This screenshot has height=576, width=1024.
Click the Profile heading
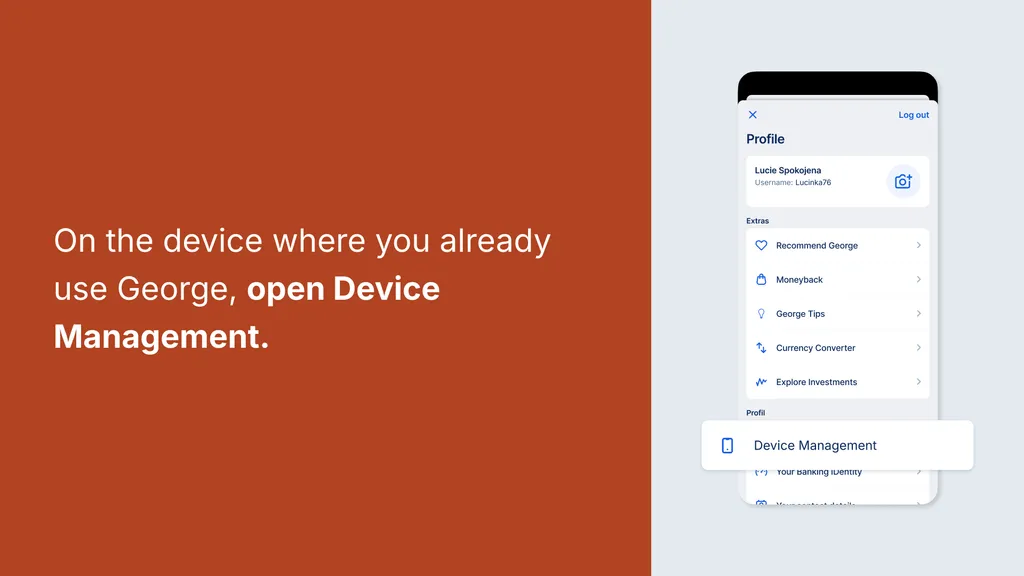coord(765,139)
